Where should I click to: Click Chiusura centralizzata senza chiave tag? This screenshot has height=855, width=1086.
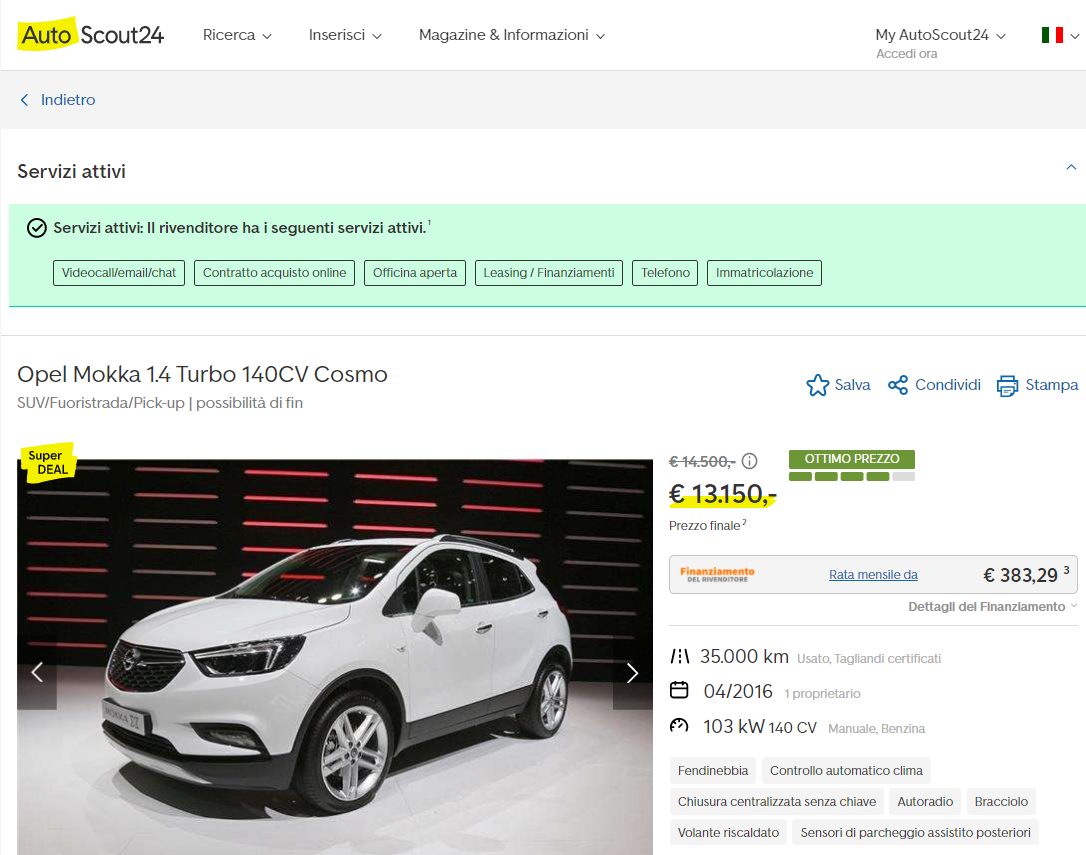pyautogui.click(x=776, y=802)
